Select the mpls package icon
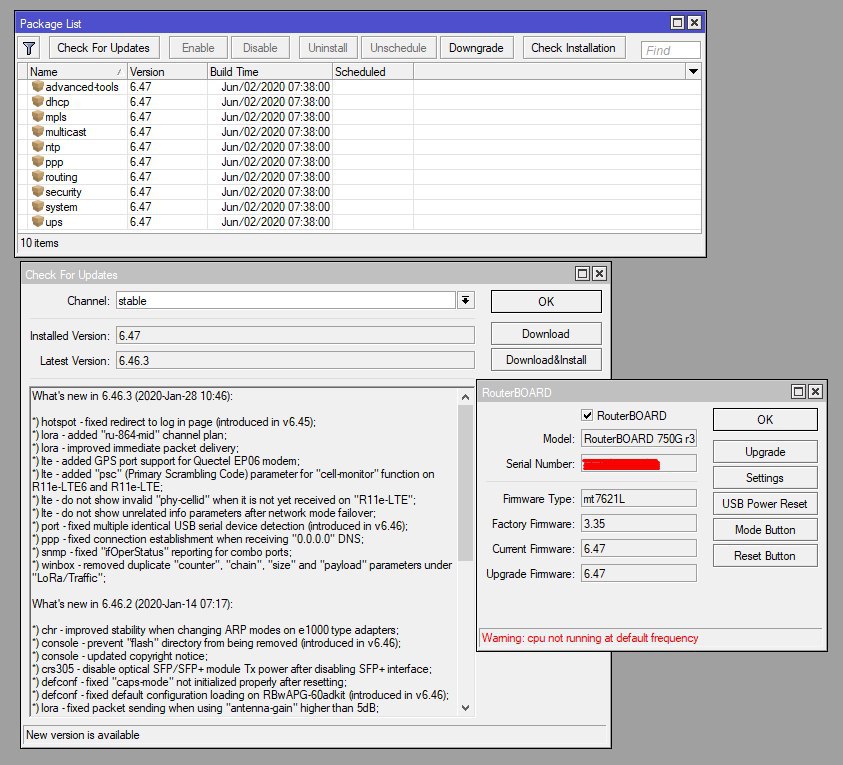Screen dimensions: 843x765 point(38,117)
